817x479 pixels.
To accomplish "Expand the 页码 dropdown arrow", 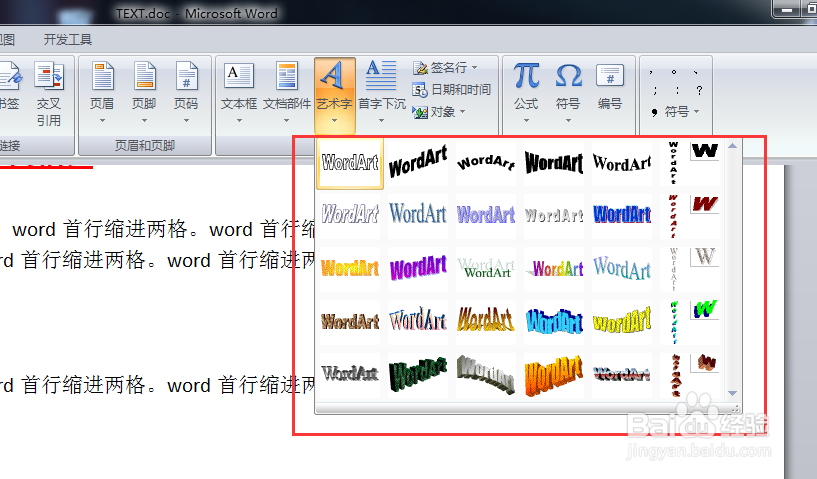I will click(x=186, y=121).
